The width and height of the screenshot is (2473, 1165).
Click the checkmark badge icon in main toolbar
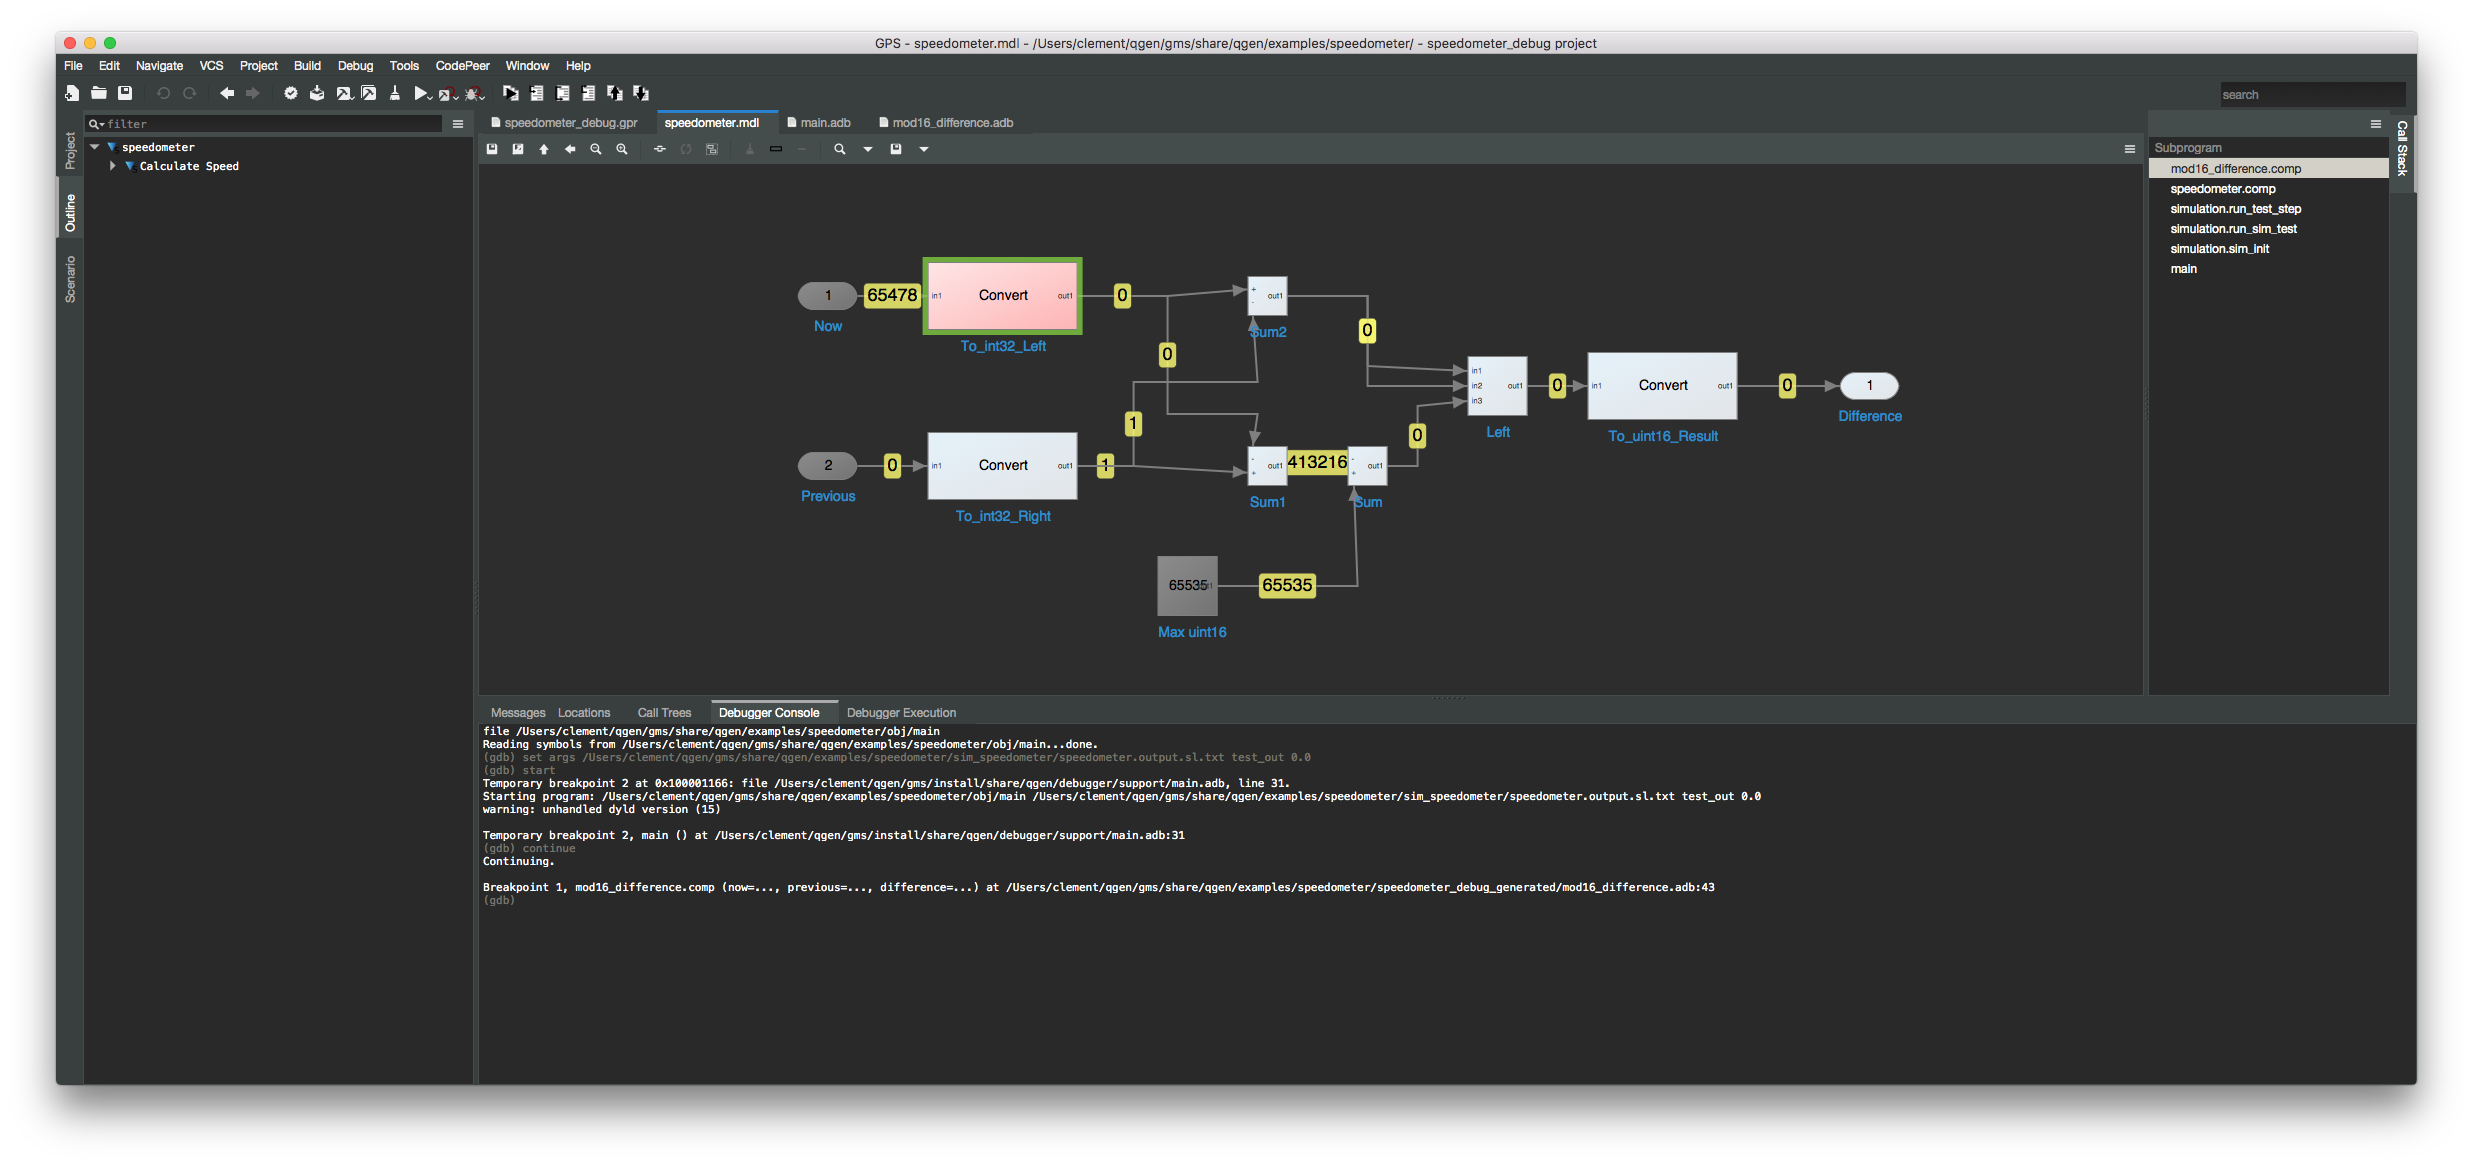291,93
